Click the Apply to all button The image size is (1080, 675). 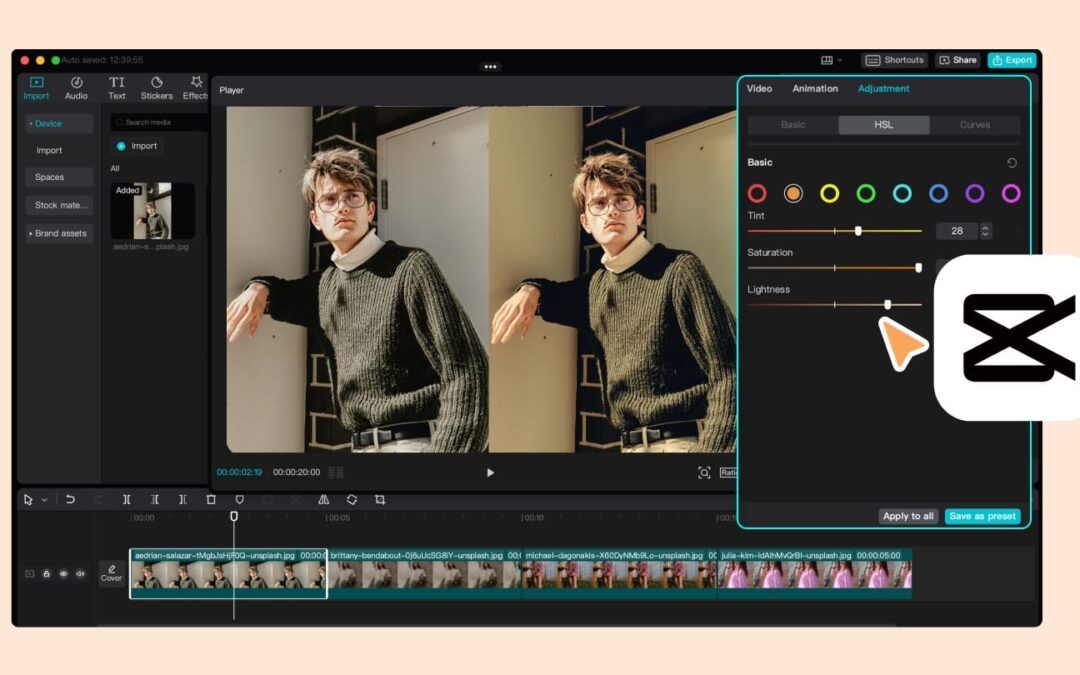point(908,516)
